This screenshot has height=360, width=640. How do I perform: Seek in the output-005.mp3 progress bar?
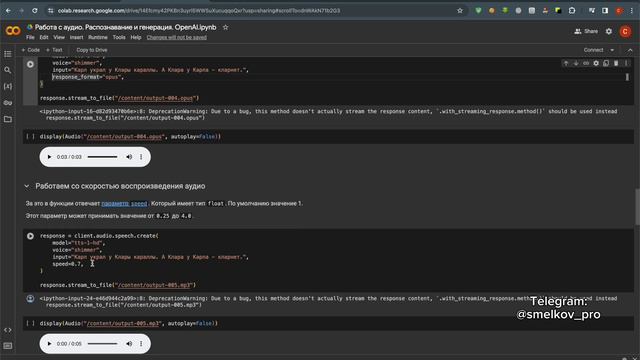[102, 344]
